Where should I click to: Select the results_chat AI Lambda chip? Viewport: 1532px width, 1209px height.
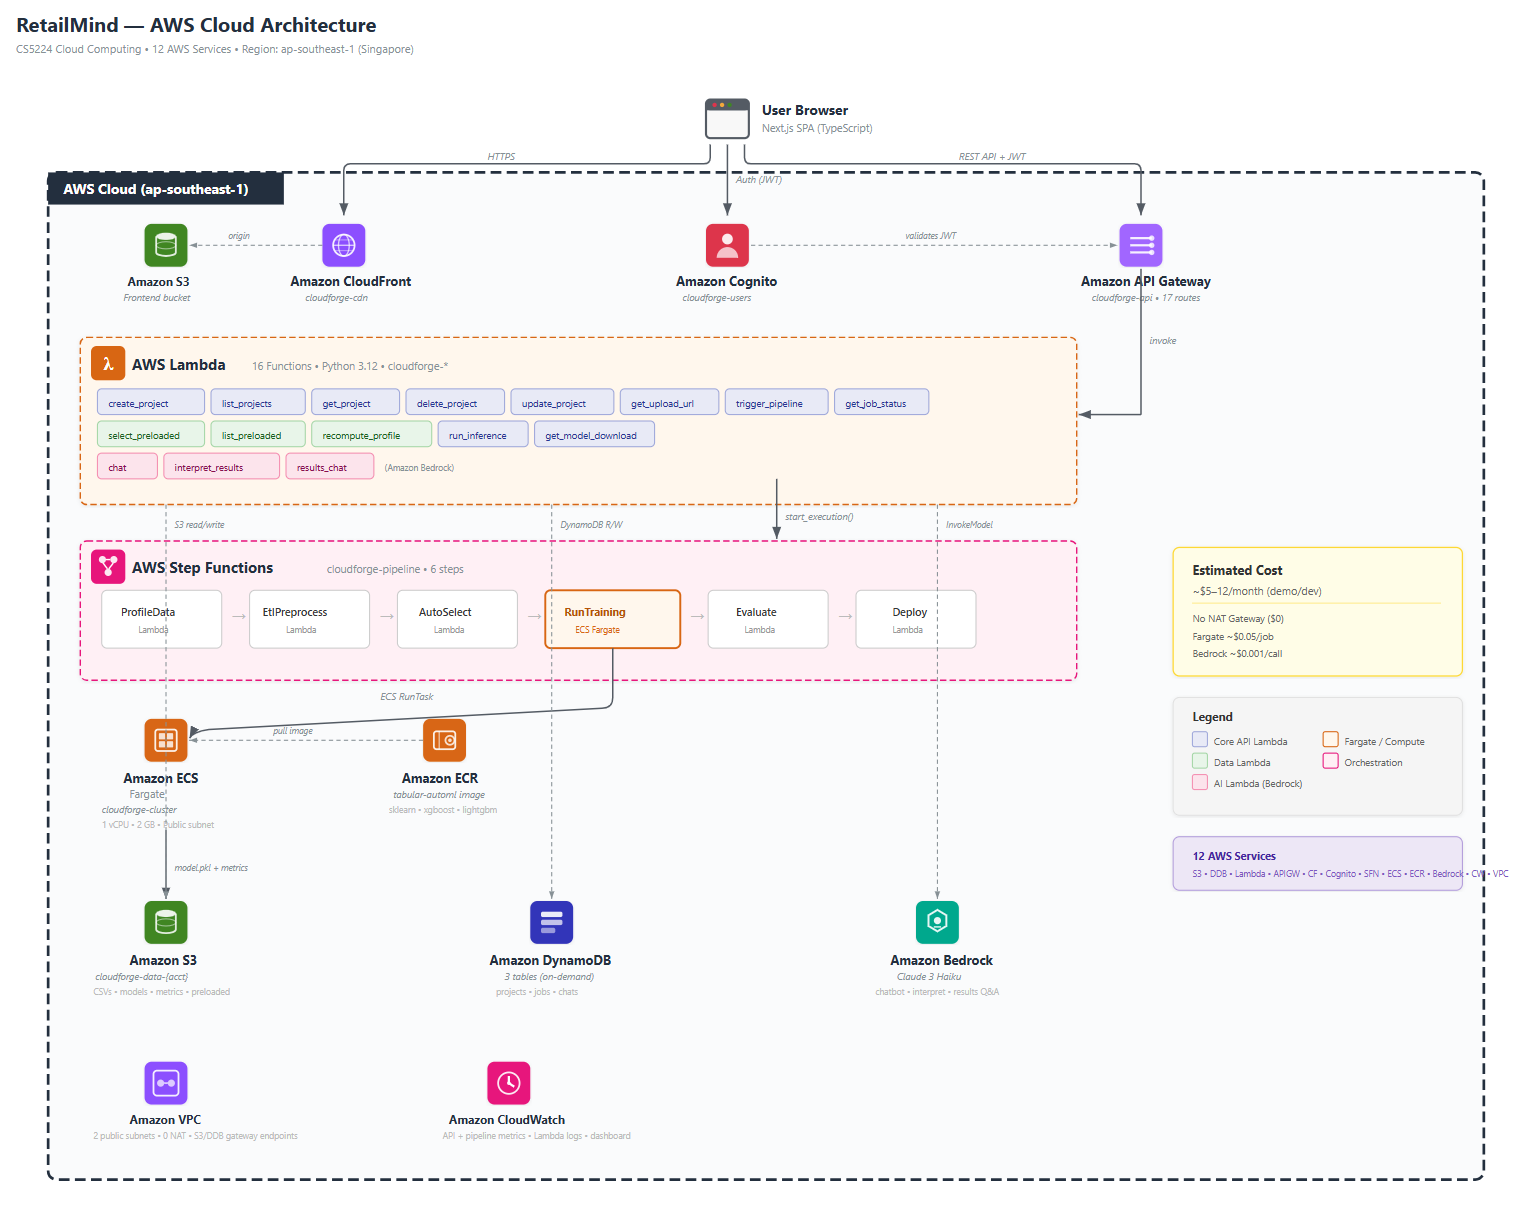tap(330, 466)
